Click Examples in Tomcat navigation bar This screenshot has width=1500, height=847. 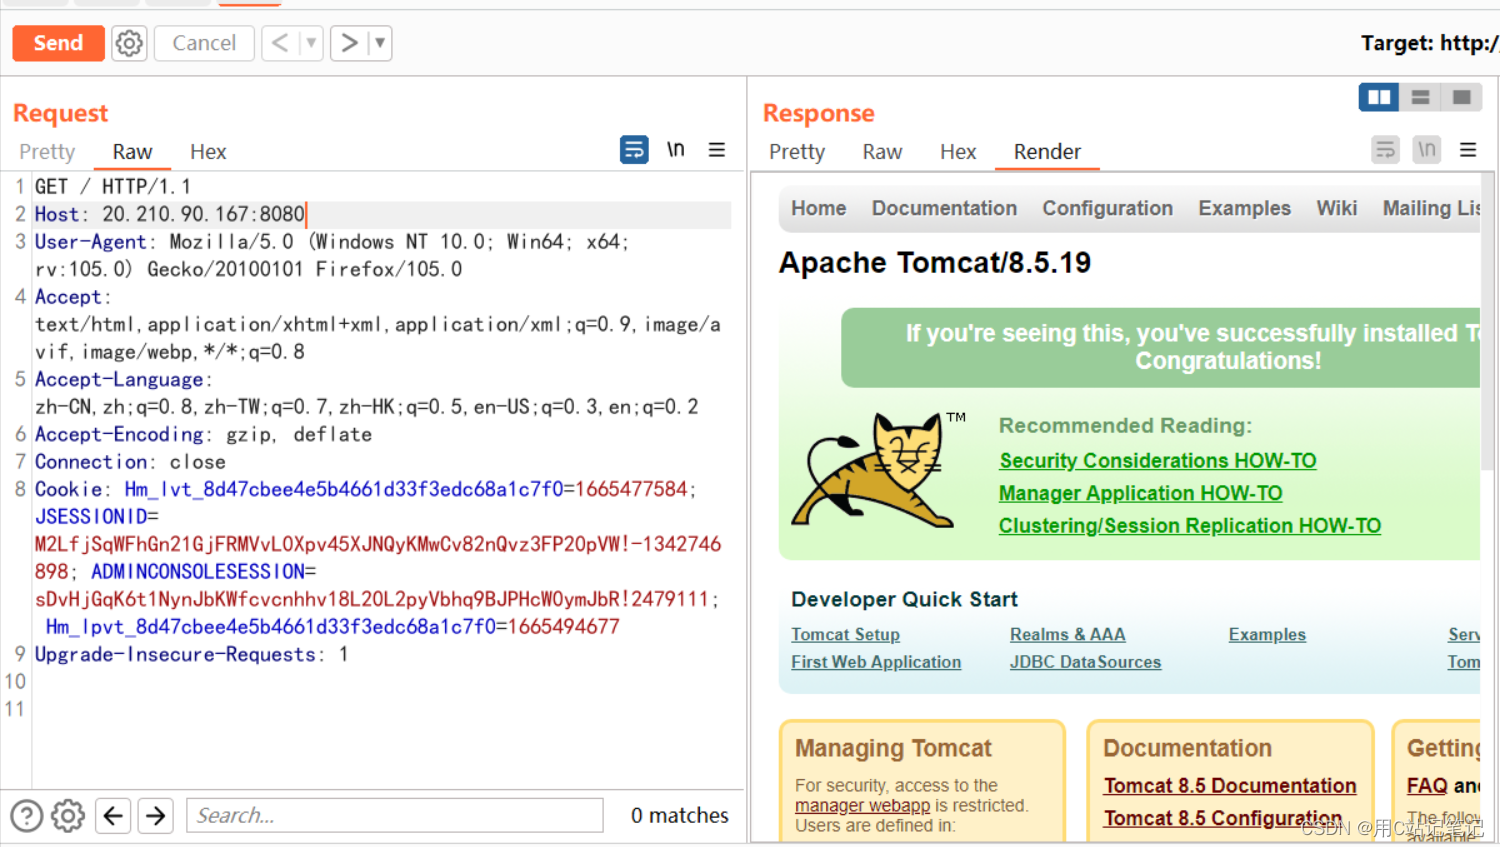1244,208
